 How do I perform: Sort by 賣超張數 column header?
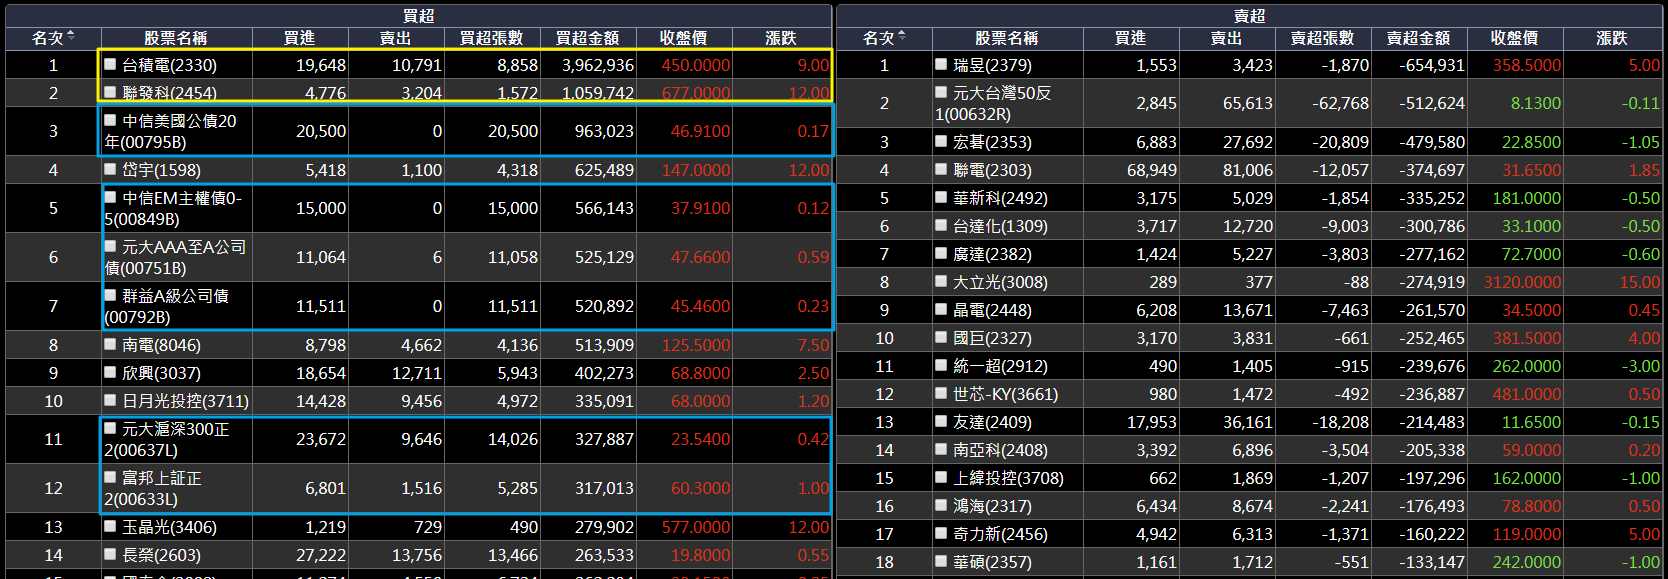[x=1322, y=38]
